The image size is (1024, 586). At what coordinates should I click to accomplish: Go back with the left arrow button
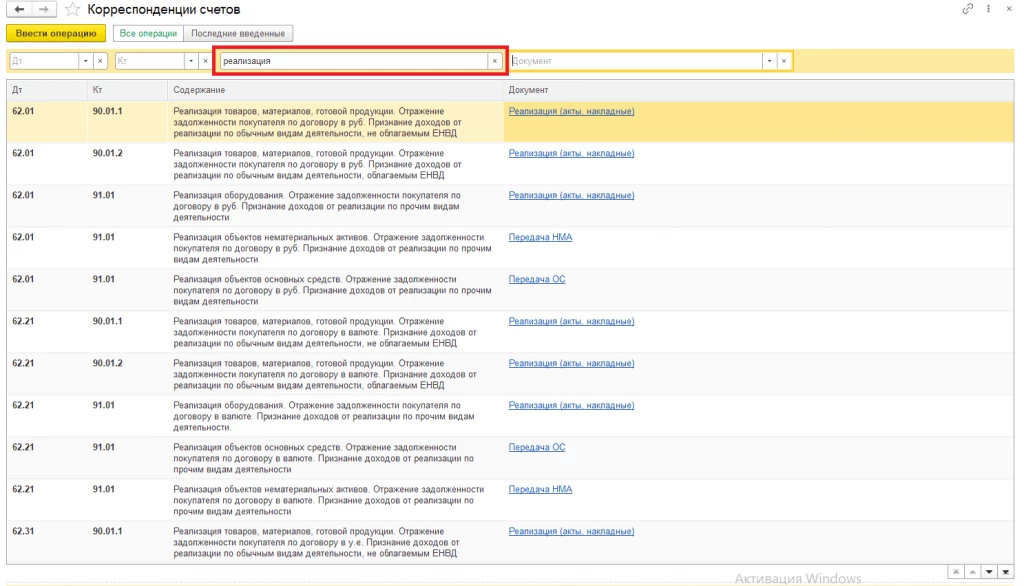(x=19, y=9)
